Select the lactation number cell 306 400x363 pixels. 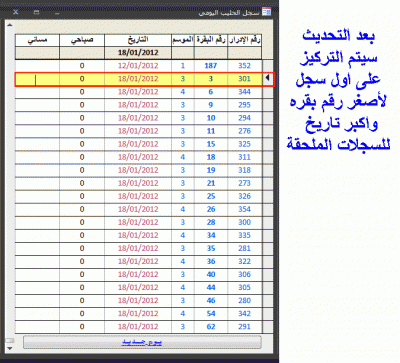click(x=244, y=274)
